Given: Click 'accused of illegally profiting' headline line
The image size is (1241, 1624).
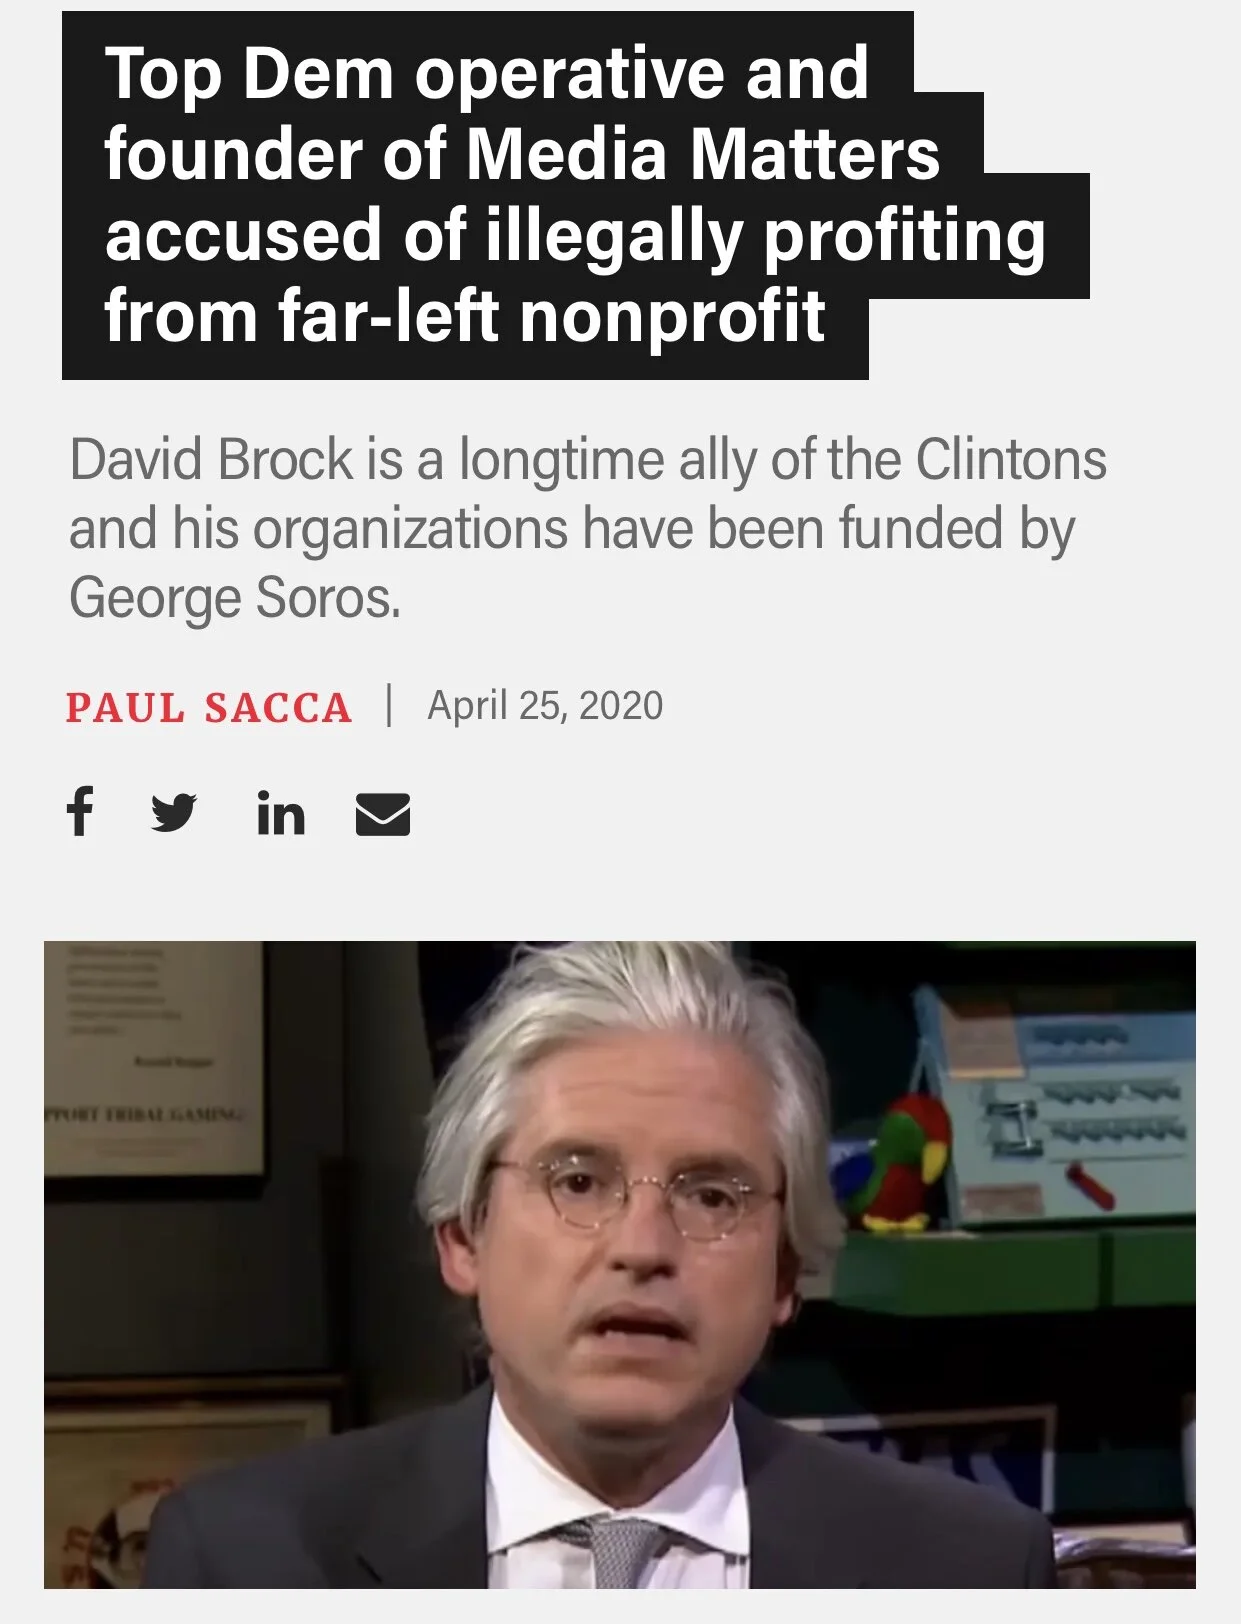Looking at the screenshot, I should [575, 235].
